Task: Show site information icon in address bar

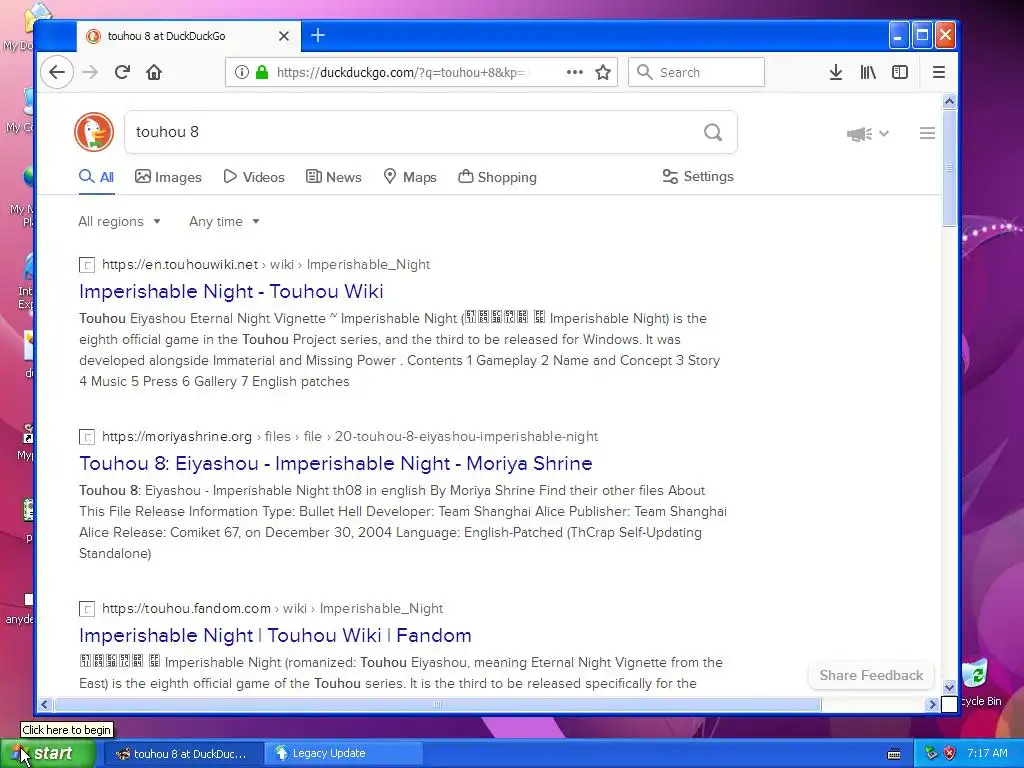Action: pos(242,72)
